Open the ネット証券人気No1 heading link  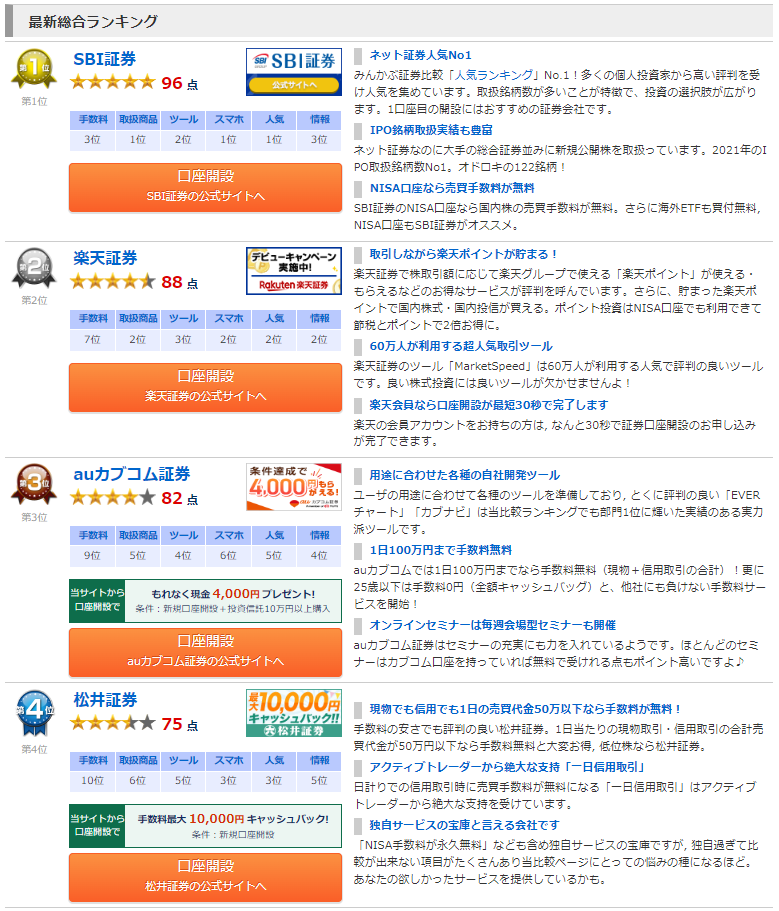point(421,55)
